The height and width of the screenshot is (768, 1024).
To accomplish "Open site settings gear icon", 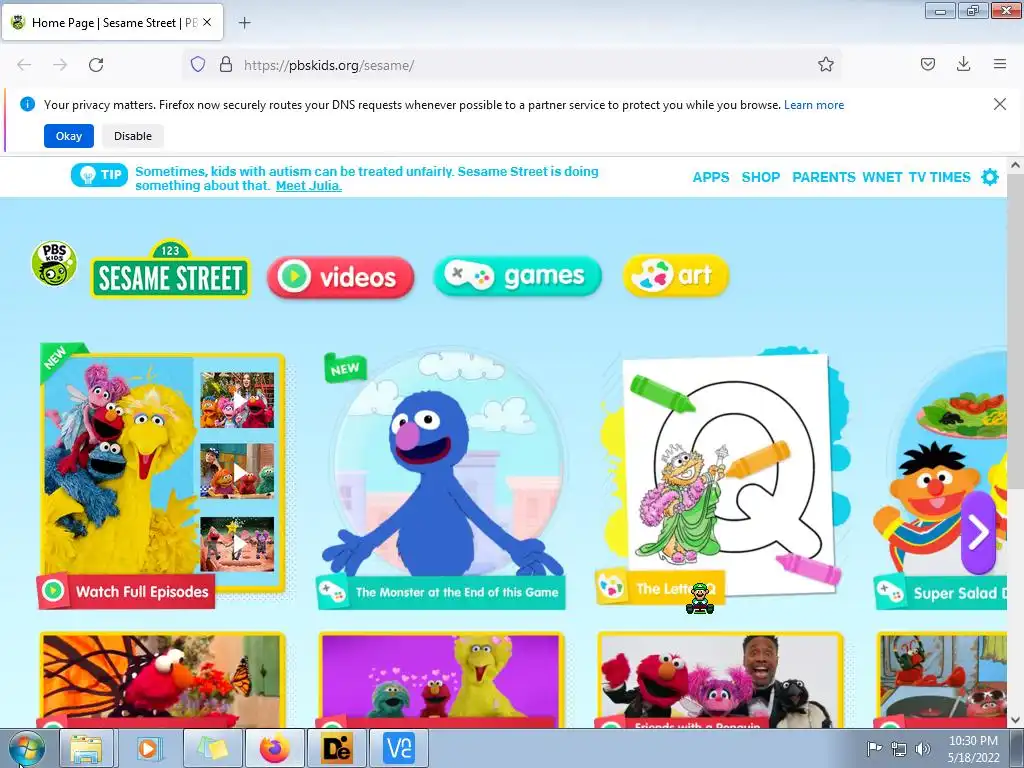I will tap(990, 177).
